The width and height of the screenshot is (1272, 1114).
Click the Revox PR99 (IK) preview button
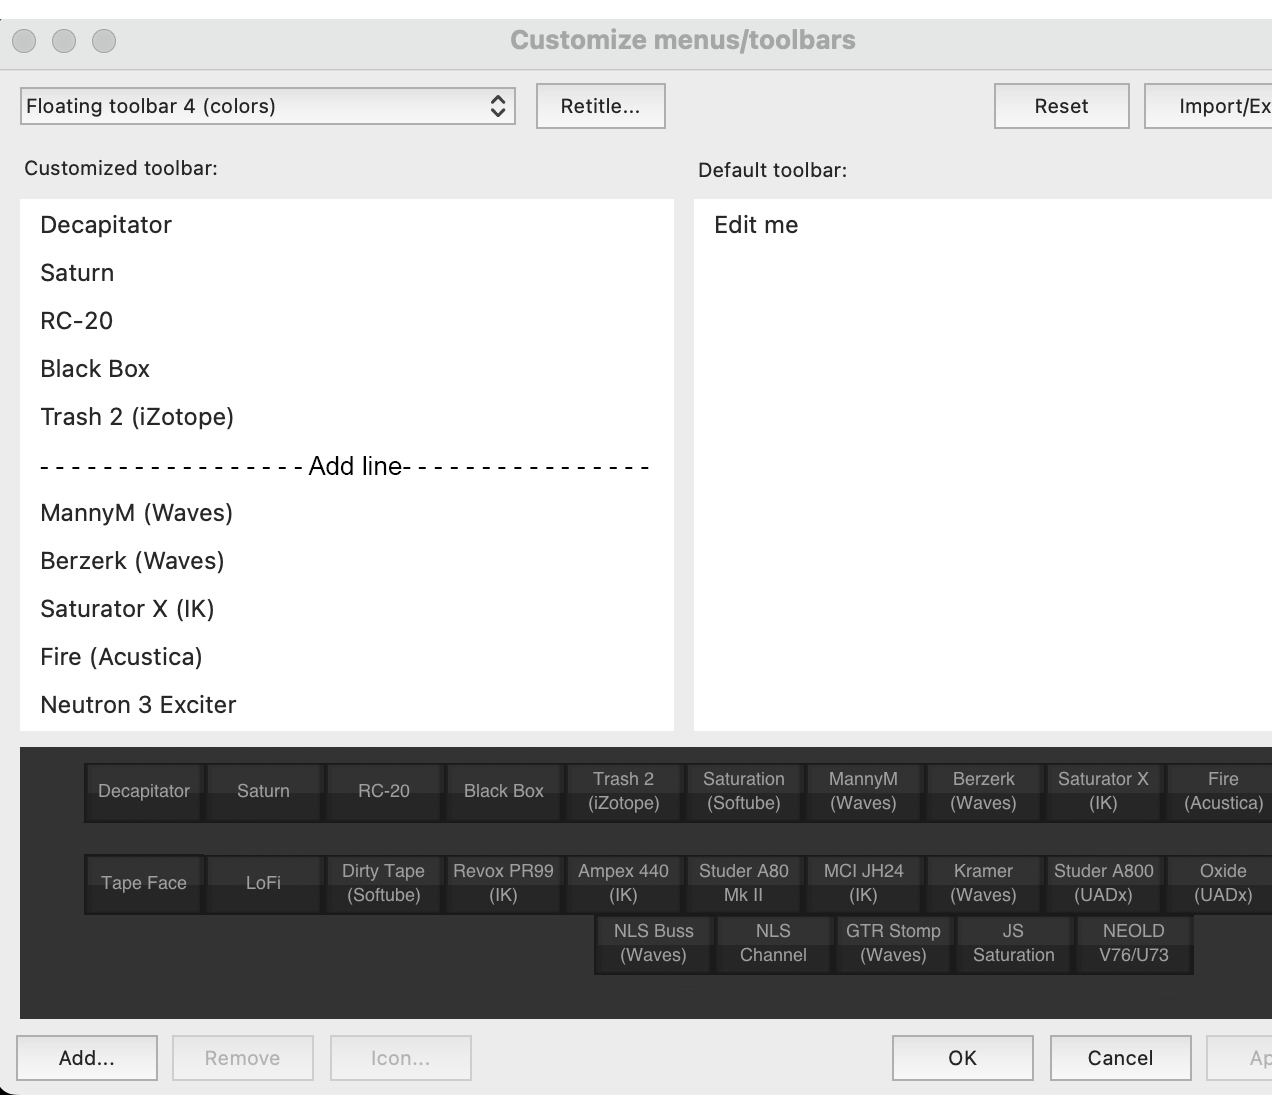(504, 883)
